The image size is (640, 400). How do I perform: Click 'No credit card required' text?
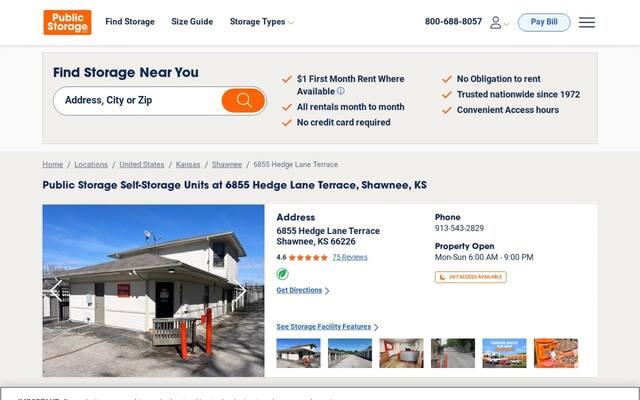[x=344, y=122]
